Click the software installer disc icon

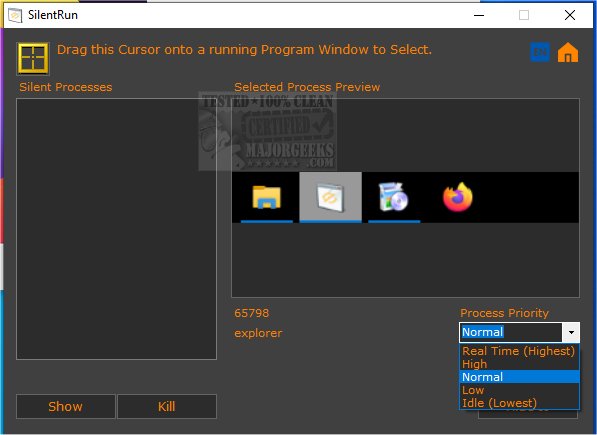[x=394, y=197]
